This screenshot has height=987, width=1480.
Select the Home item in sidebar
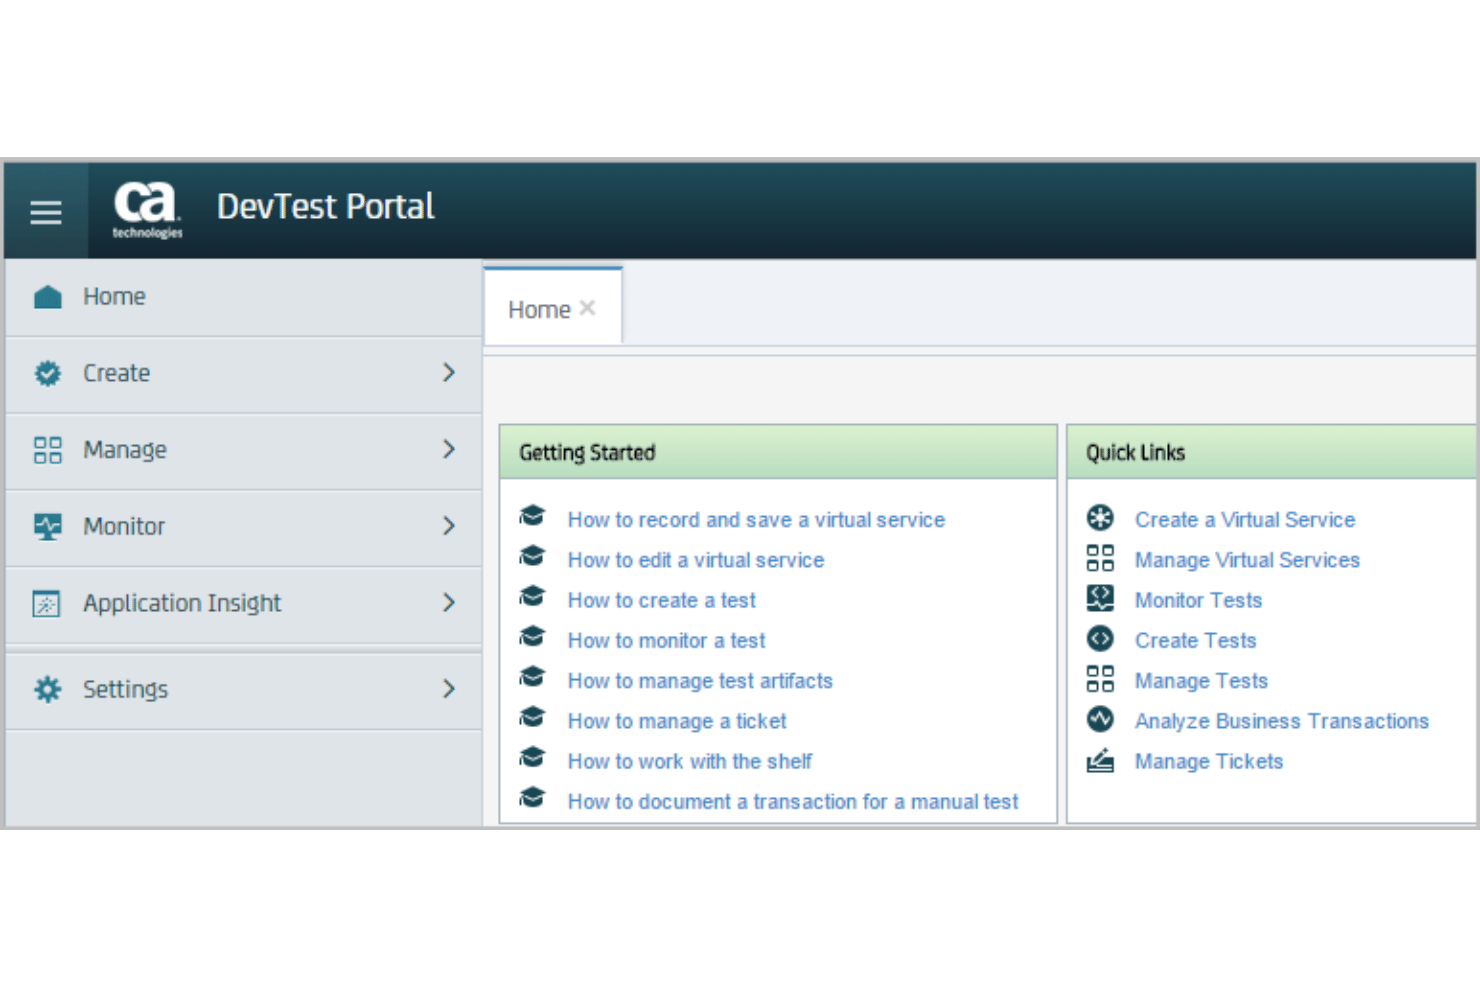point(243,297)
